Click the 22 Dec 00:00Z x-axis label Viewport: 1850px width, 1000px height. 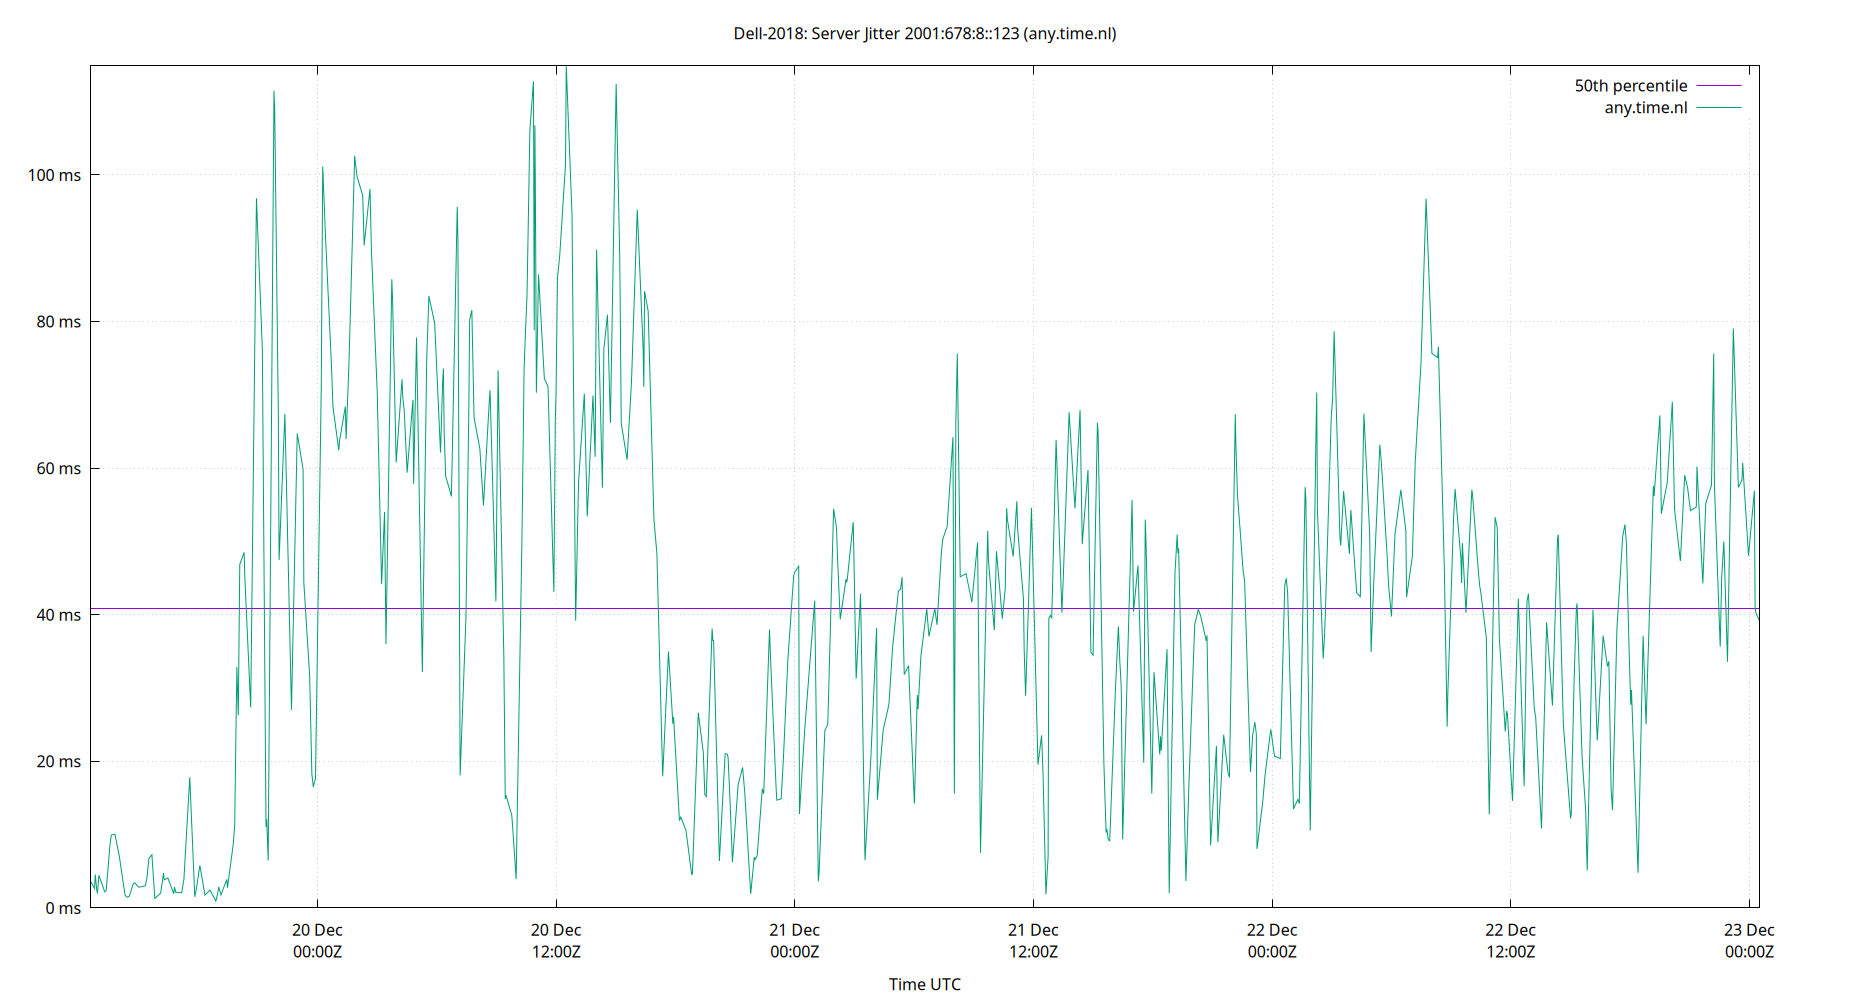pos(1273,940)
